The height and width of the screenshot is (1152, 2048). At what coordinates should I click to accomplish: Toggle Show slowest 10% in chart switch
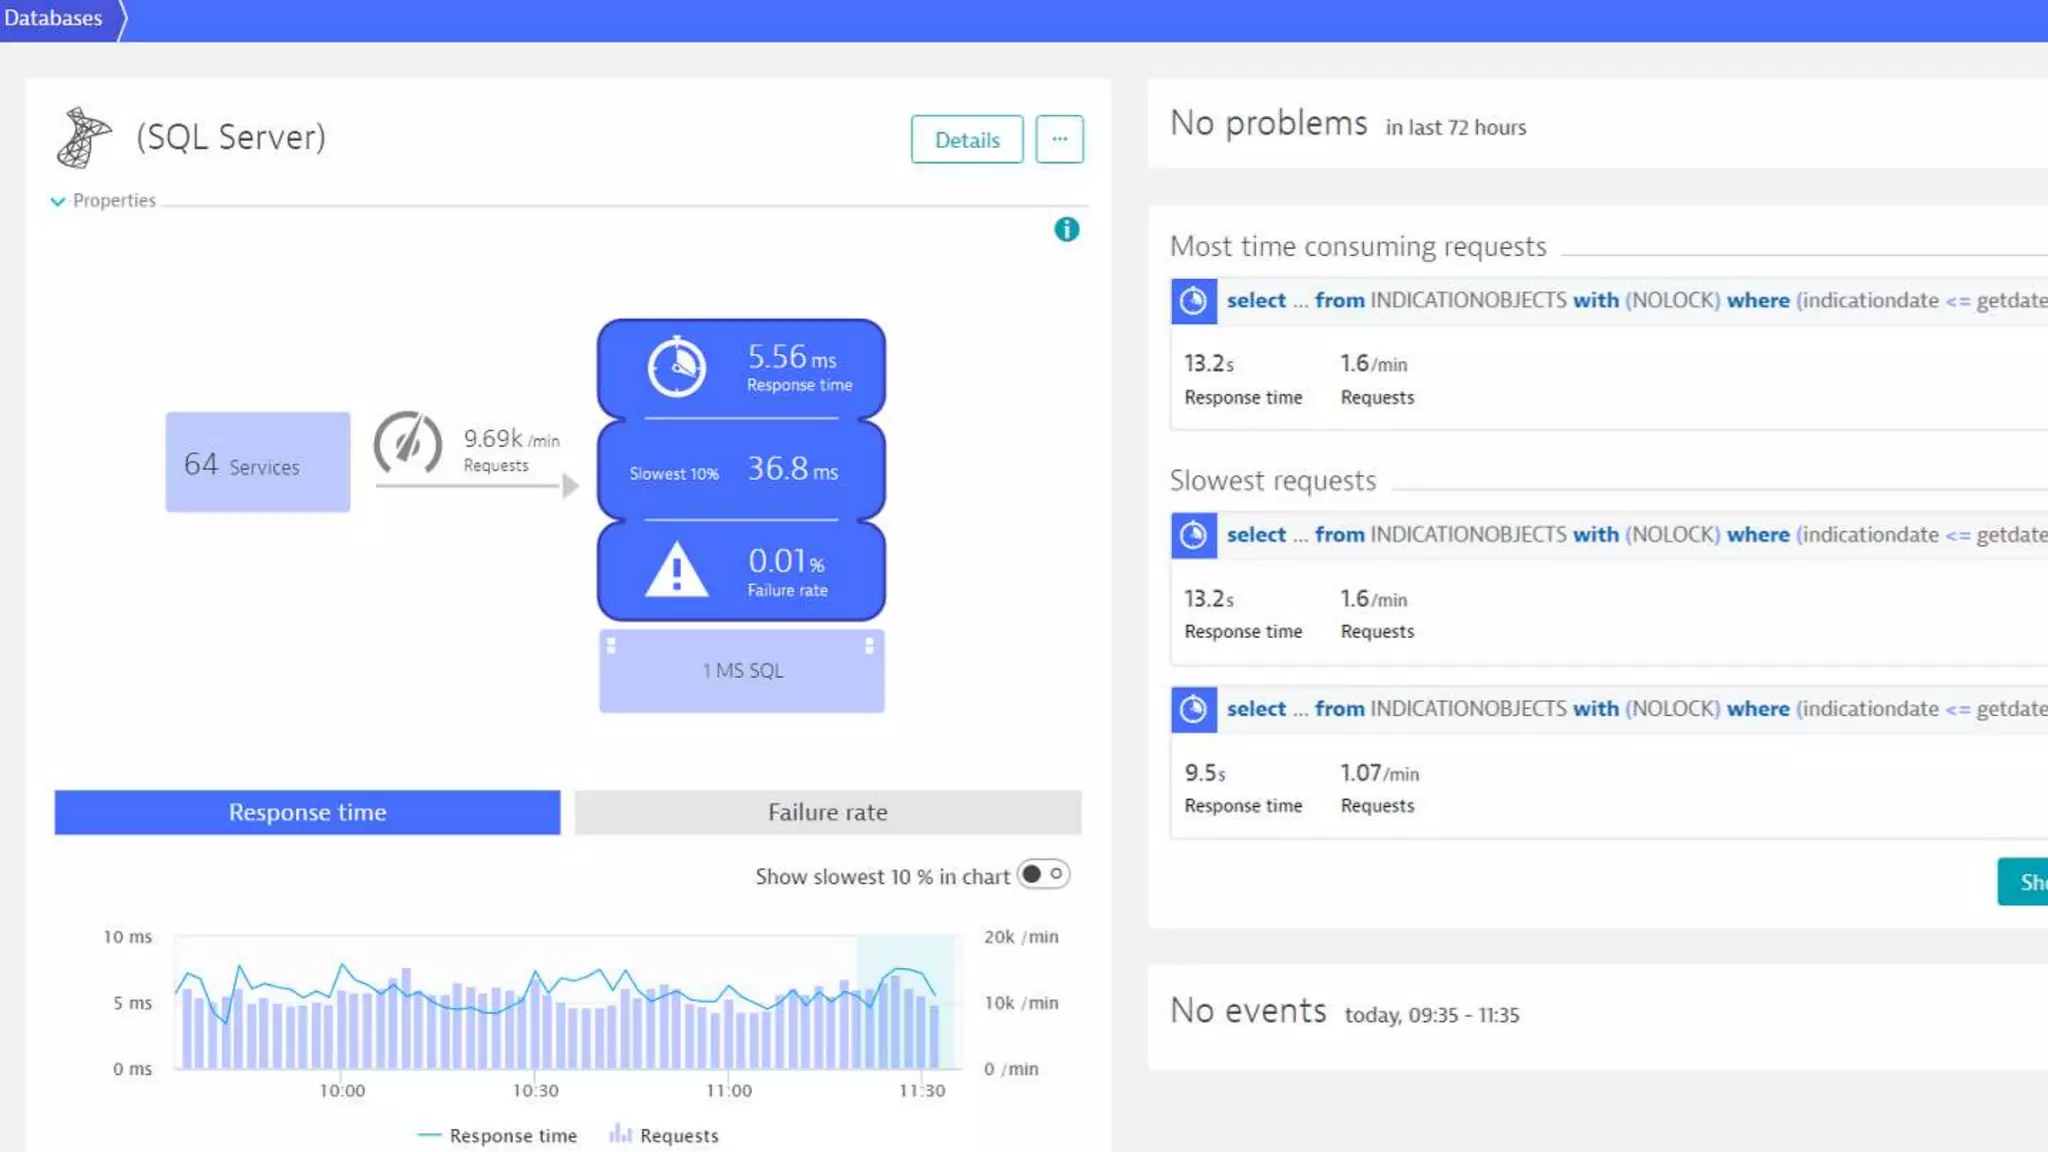click(1043, 875)
